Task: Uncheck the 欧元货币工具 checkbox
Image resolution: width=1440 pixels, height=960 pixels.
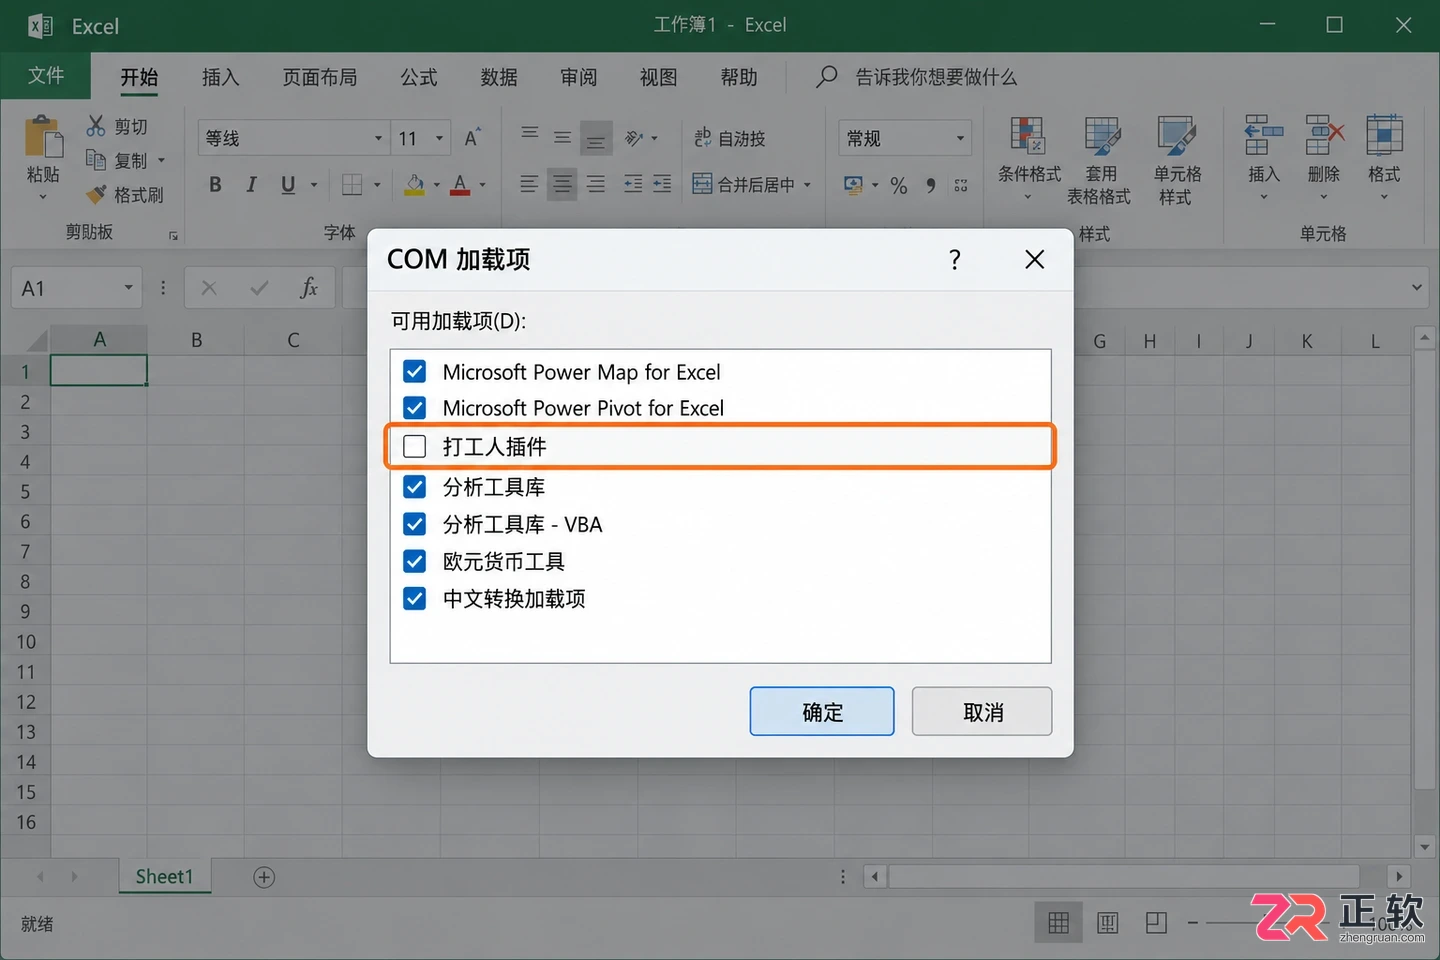Action: pyautogui.click(x=415, y=561)
